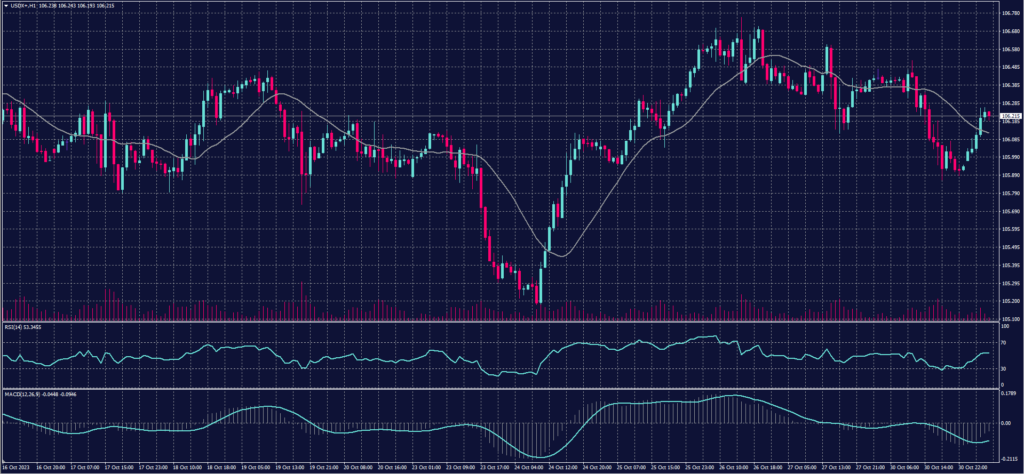The image size is (1024, 474).
Task: Click the triangle arrow before USDX symbol
Action: [x=6, y=6]
